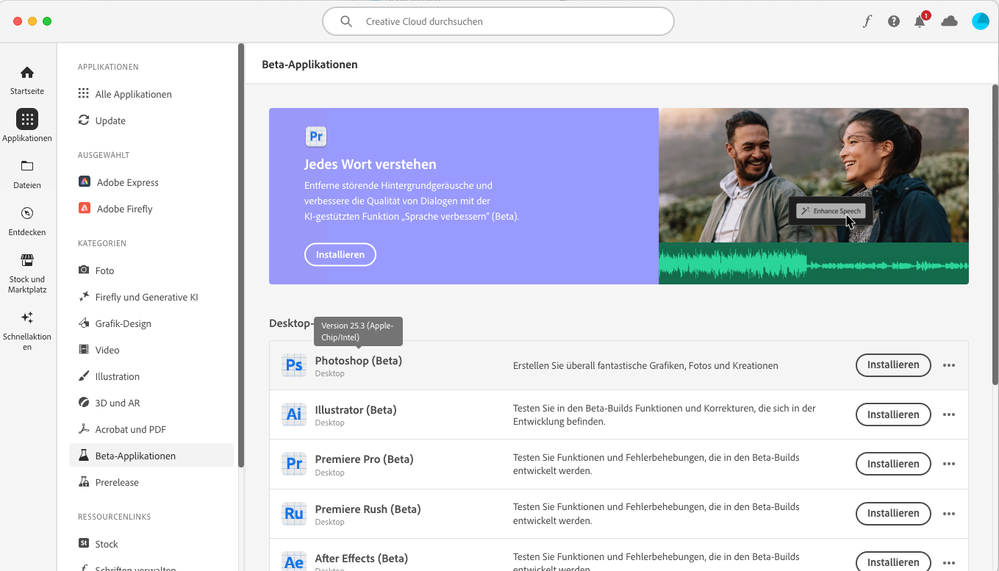Open the Prerelease category
The height and width of the screenshot is (571, 999).
[151, 482]
